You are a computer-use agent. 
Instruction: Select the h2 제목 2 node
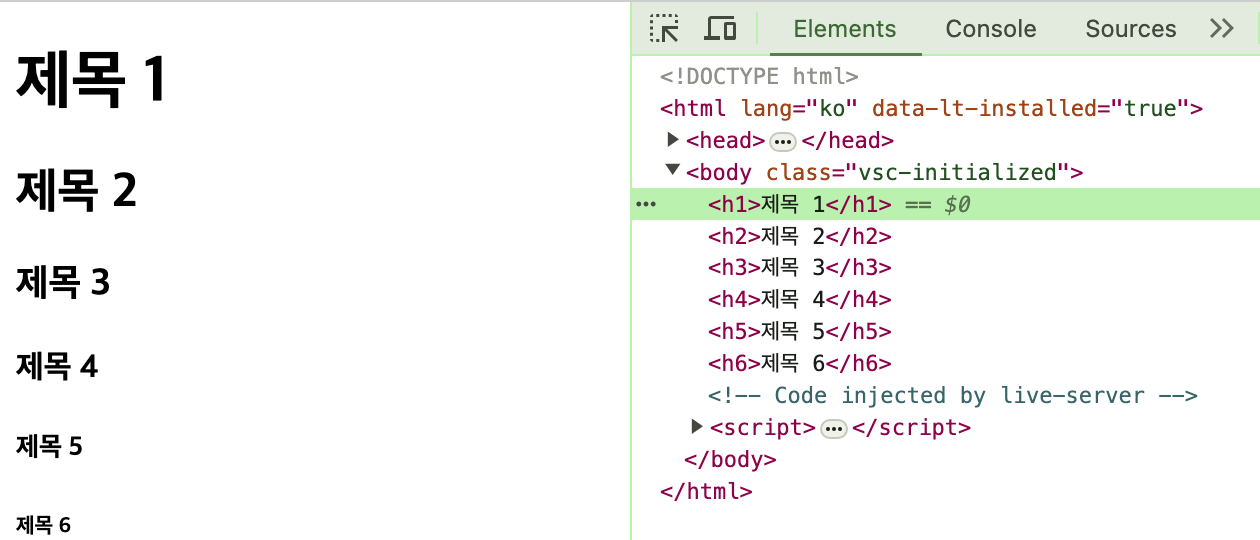coord(800,236)
